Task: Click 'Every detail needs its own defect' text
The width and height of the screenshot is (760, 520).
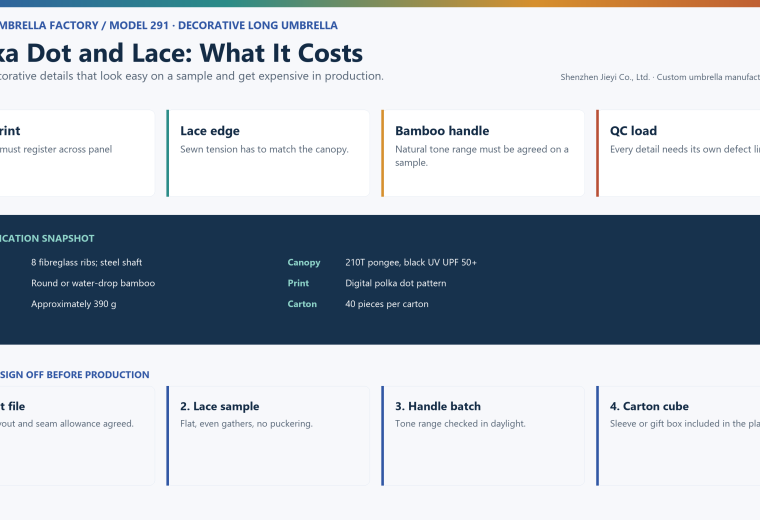Action: click(x=681, y=149)
